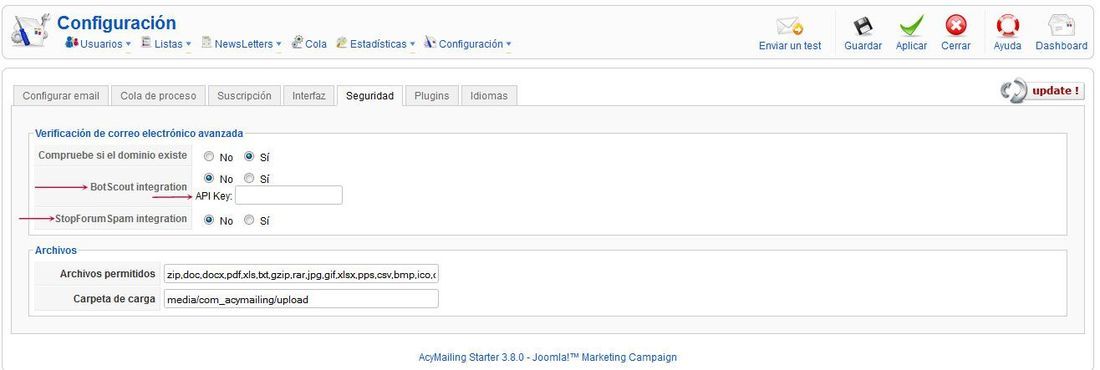Viewport: 1100px width, 370px height.
Task: Select No for StopForumSpam integration
Action: click(208, 220)
